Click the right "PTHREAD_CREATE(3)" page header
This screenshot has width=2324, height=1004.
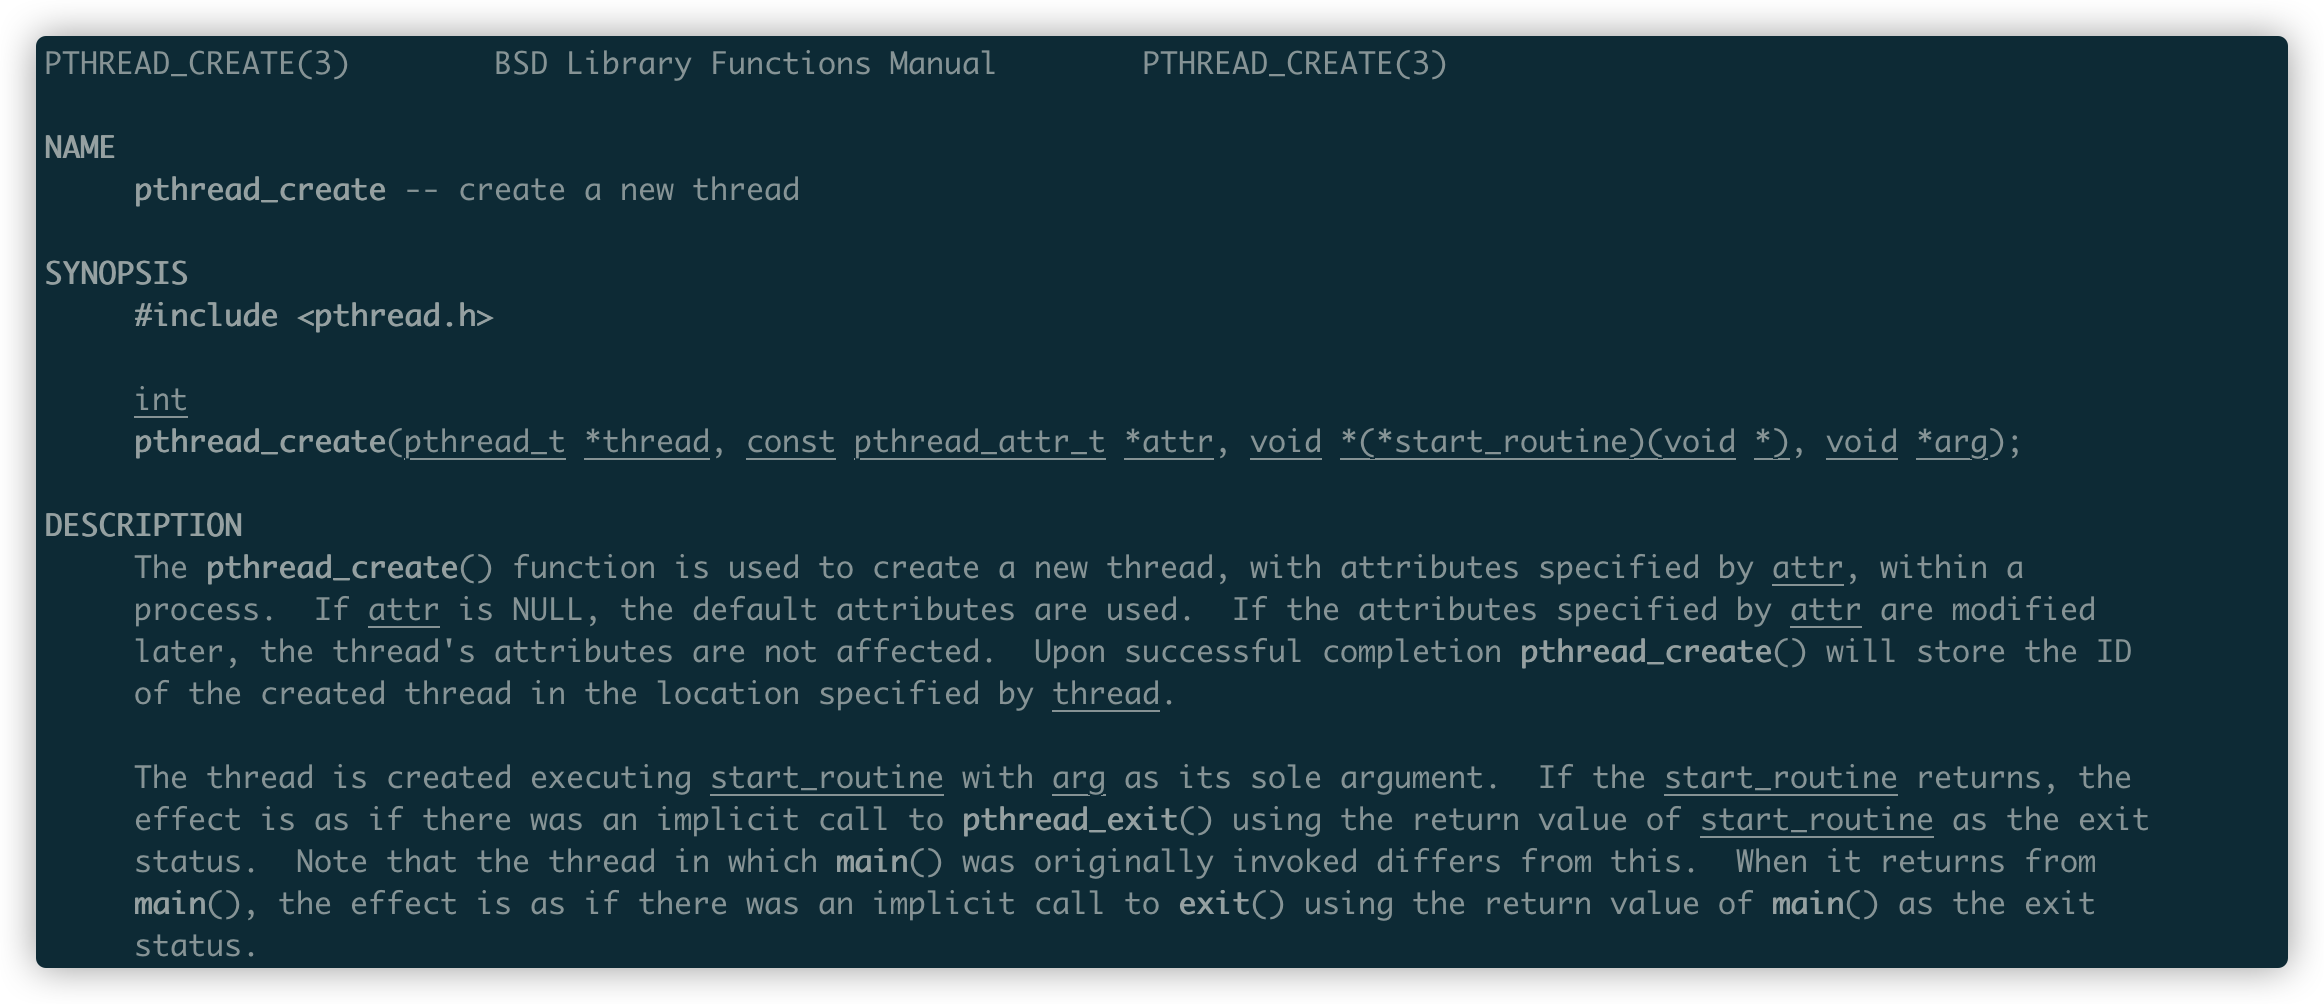click(1294, 64)
